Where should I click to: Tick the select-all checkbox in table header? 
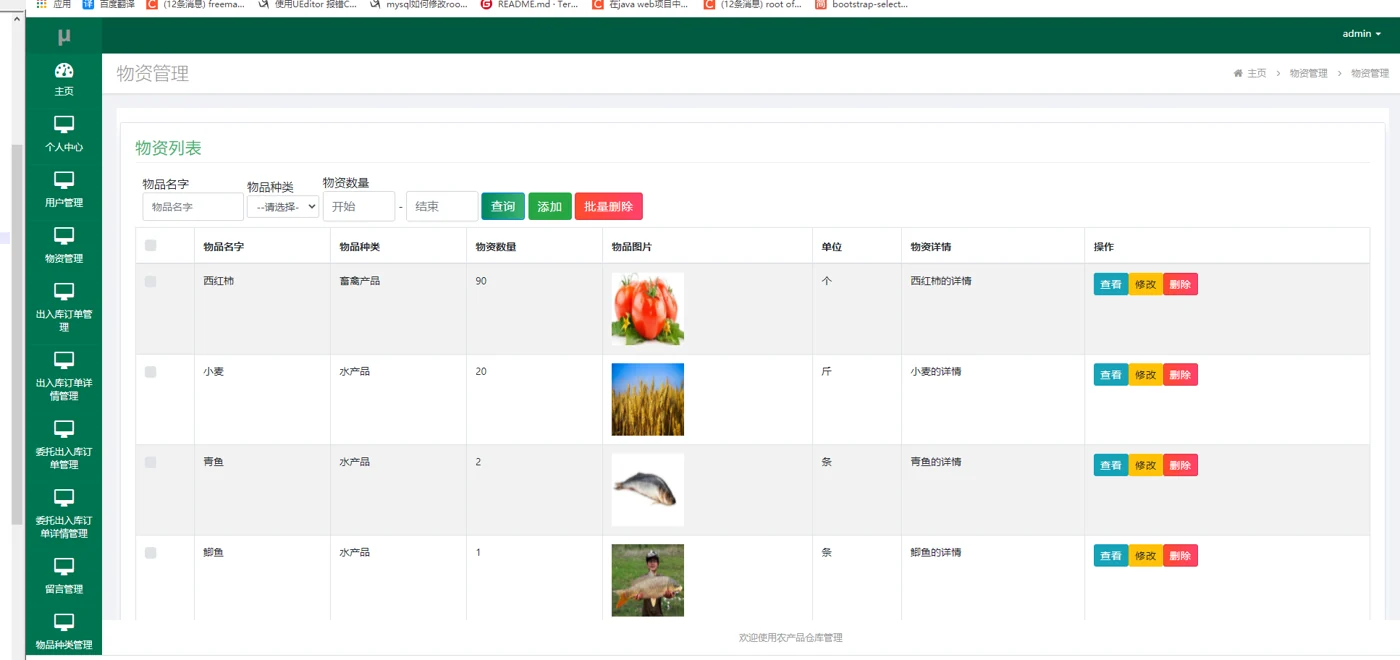click(151, 245)
